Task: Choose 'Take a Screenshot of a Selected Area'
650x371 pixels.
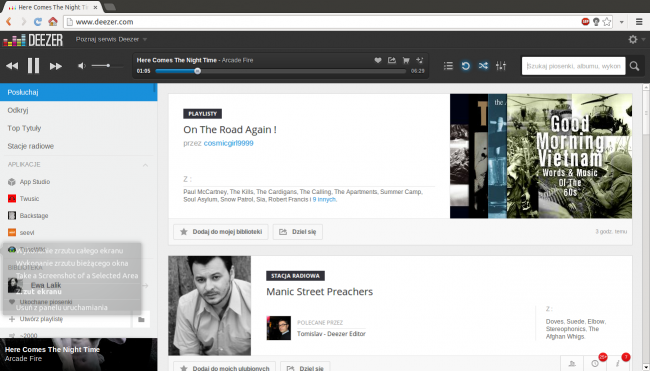Action: click(x=77, y=276)
